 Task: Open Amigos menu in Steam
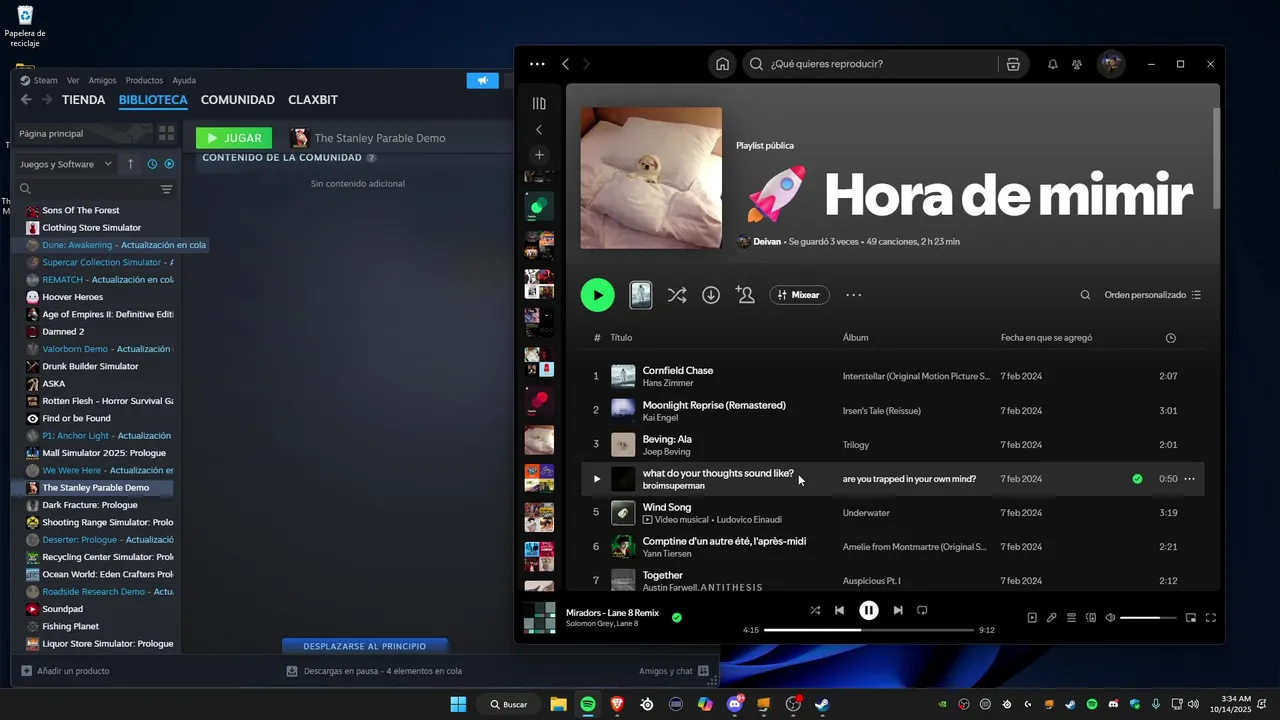point(102,80)
